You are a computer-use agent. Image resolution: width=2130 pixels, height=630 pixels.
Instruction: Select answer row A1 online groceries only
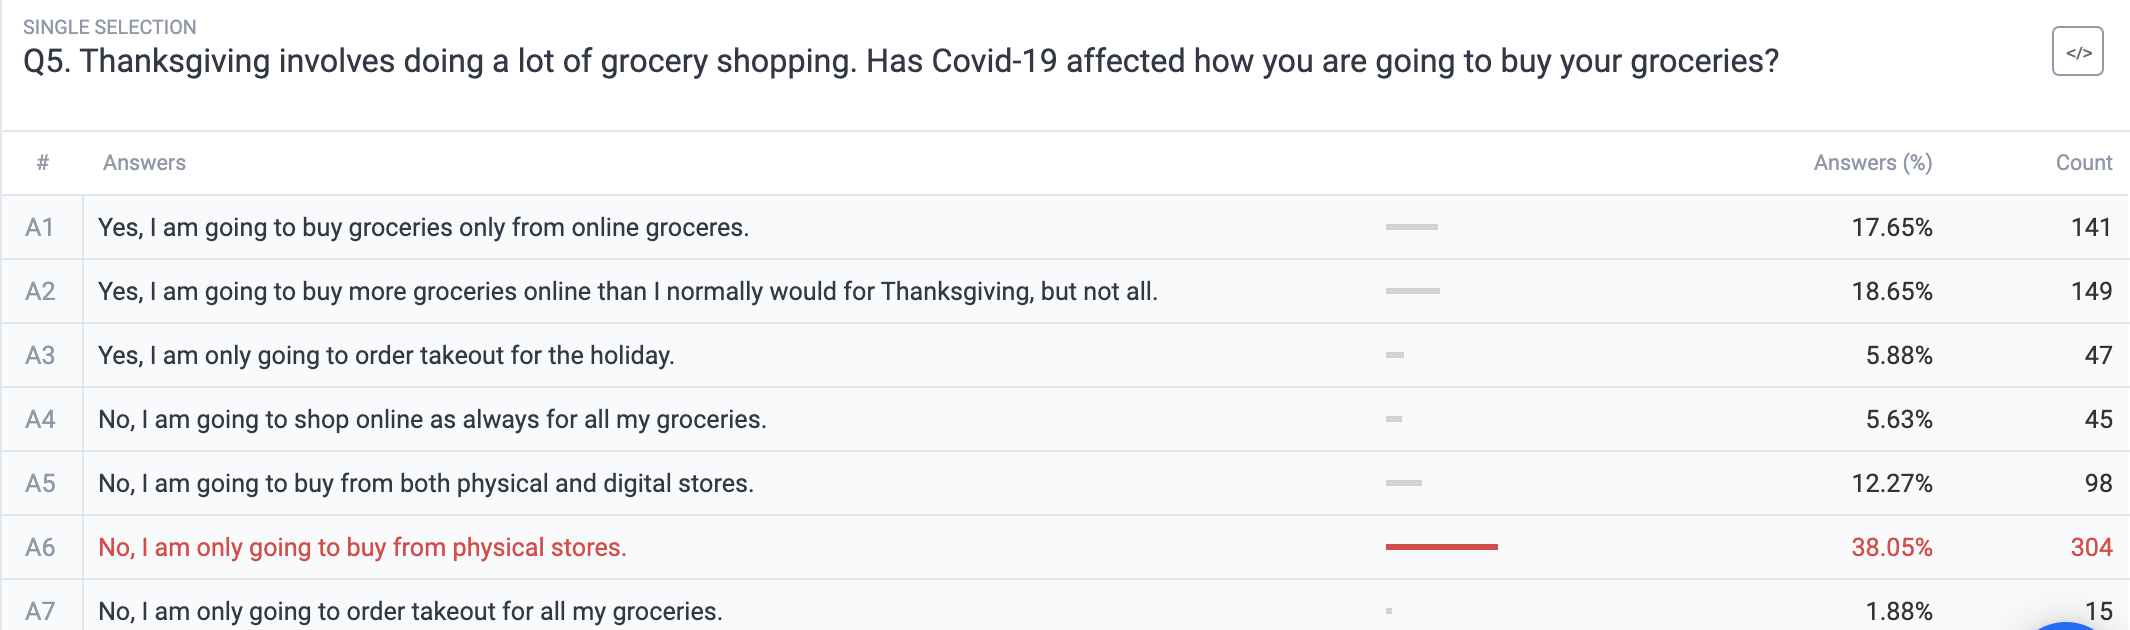(1066, 227)
